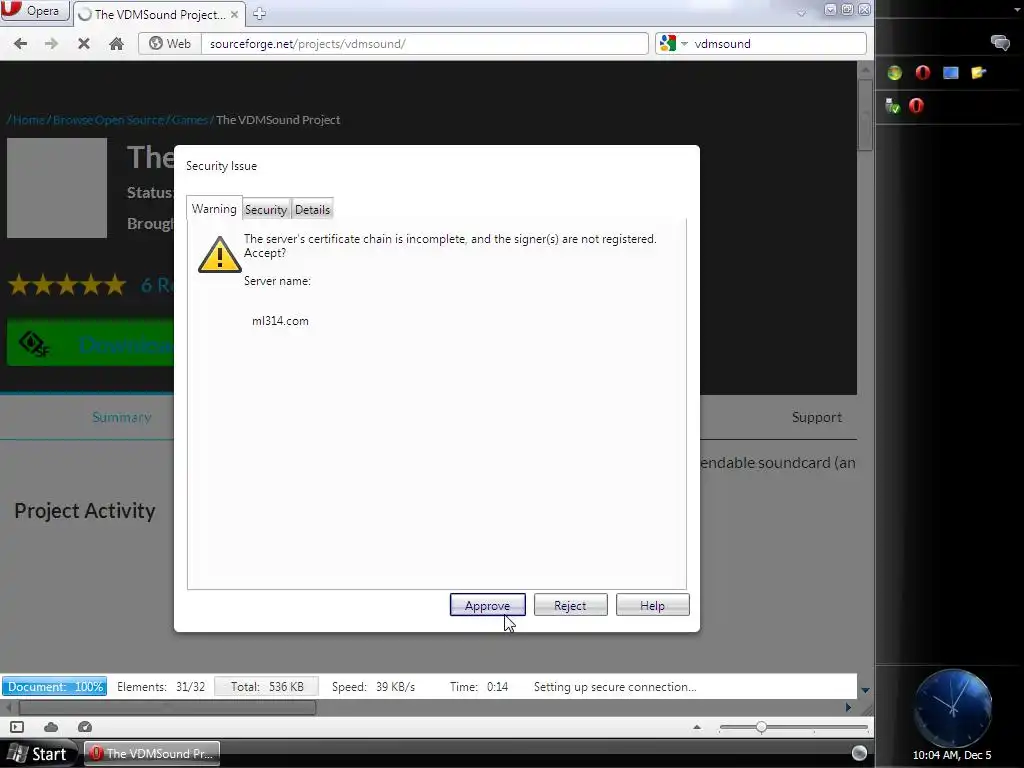Open the Opera Turbo speedometer icon
This screenshot has height=768, width=1024.
click(85, 727)
